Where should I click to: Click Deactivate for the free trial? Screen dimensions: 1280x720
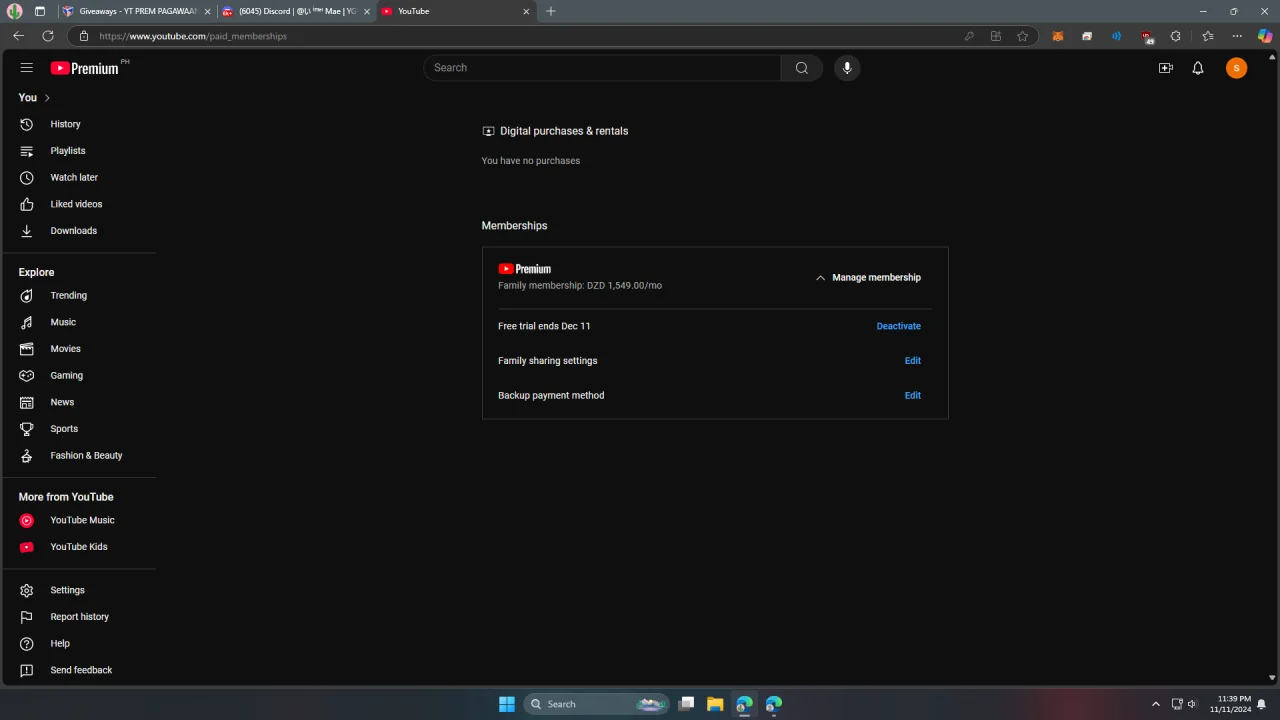click(899, 326)
